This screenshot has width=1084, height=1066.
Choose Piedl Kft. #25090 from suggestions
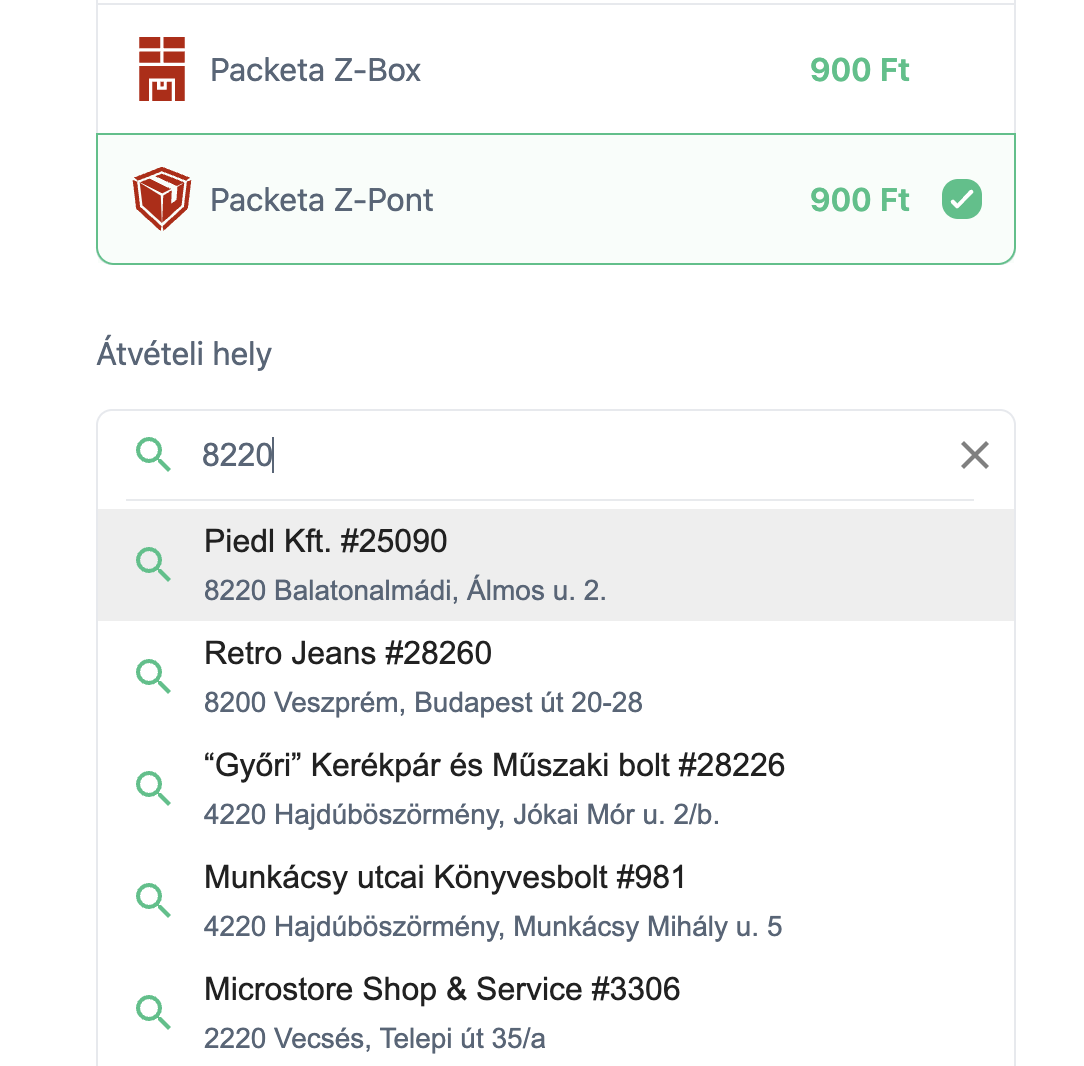pyautogui.click(x=326, y=542)
